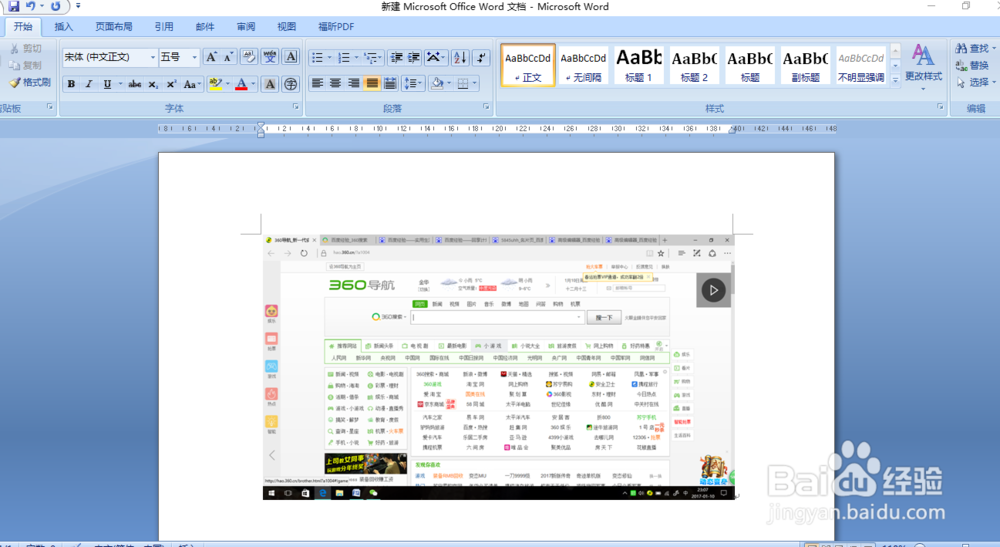Open the 视图 (View) tab
This screenshot has height=547, width=1000.
click(287, 27)
